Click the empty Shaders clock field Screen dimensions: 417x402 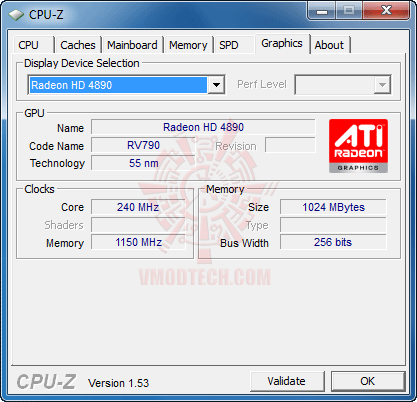click(x=138, y=225)
